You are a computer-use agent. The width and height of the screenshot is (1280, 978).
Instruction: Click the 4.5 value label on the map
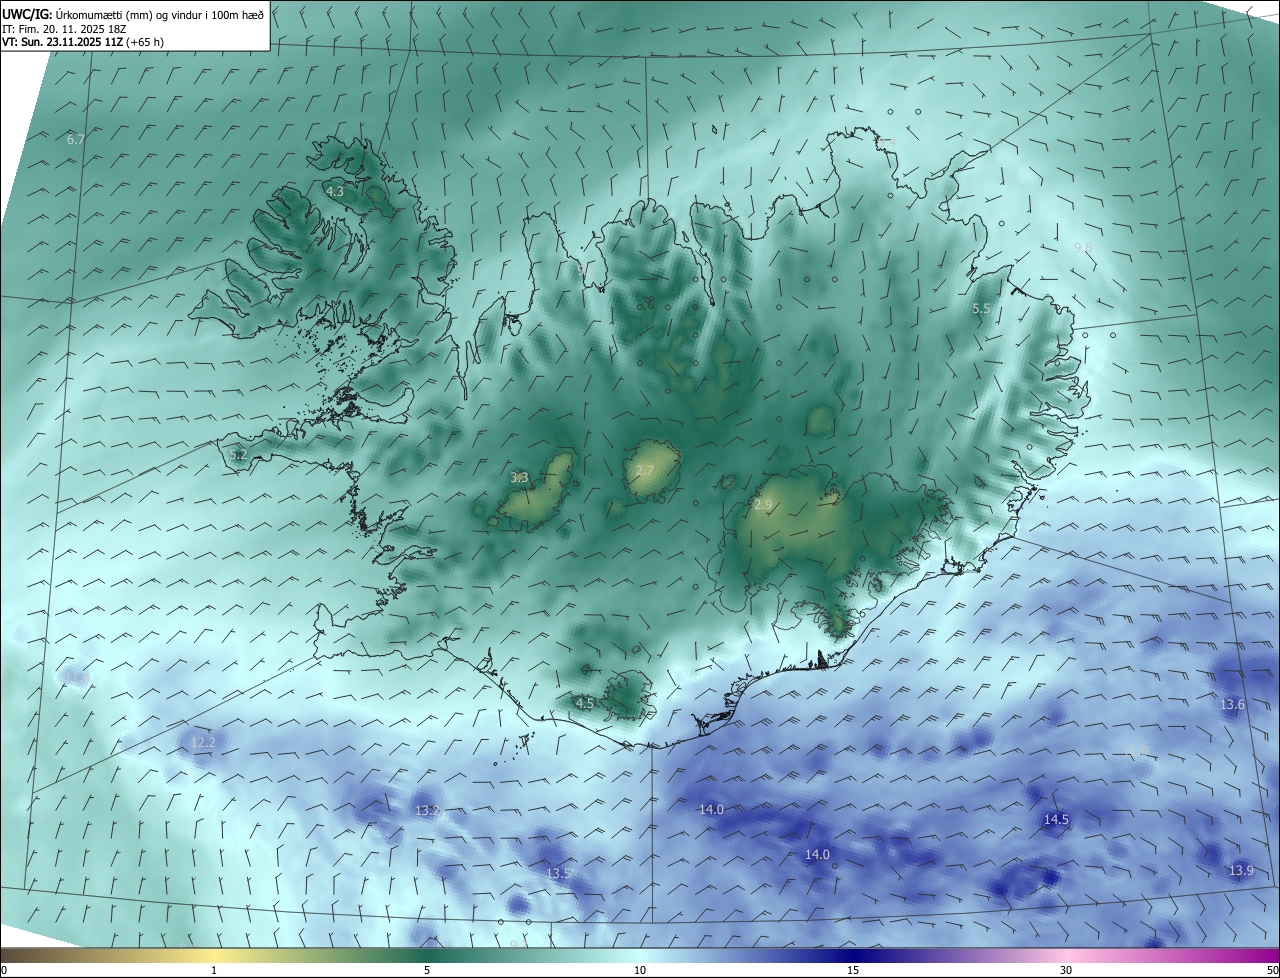585,703
